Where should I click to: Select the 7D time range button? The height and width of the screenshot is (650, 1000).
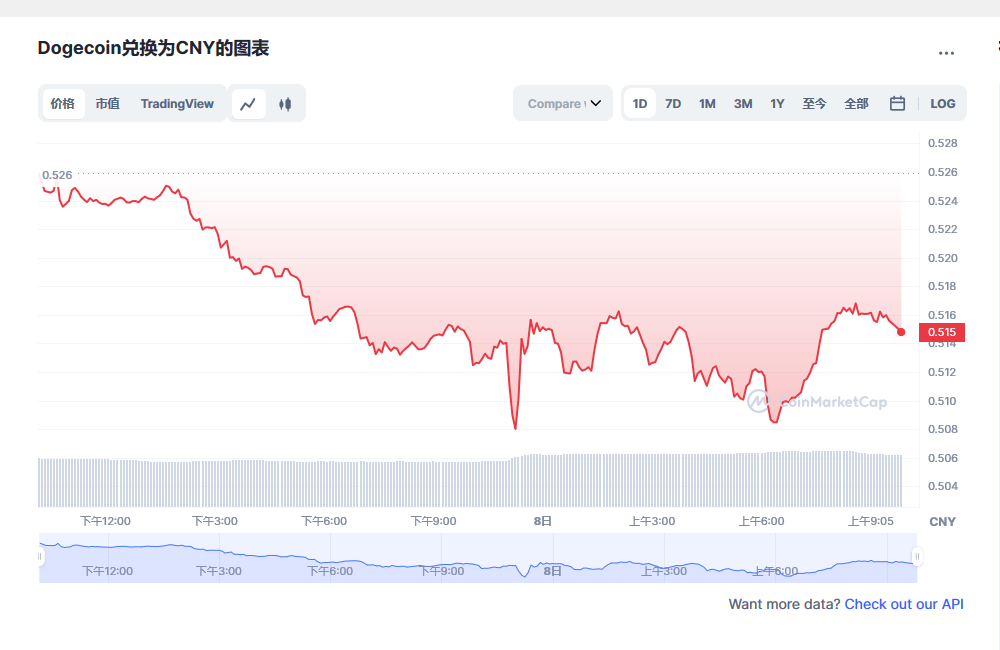[x=673, y=103]
